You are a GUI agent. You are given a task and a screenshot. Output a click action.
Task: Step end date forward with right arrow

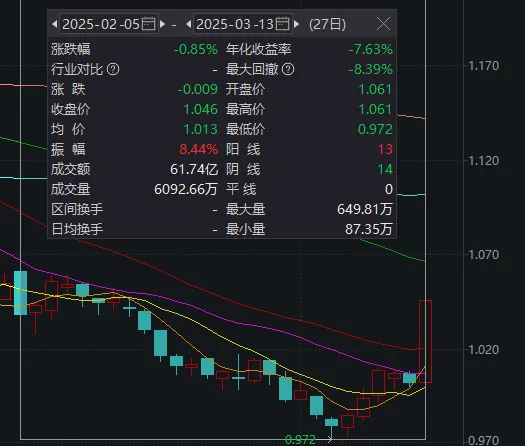point(297,24)
